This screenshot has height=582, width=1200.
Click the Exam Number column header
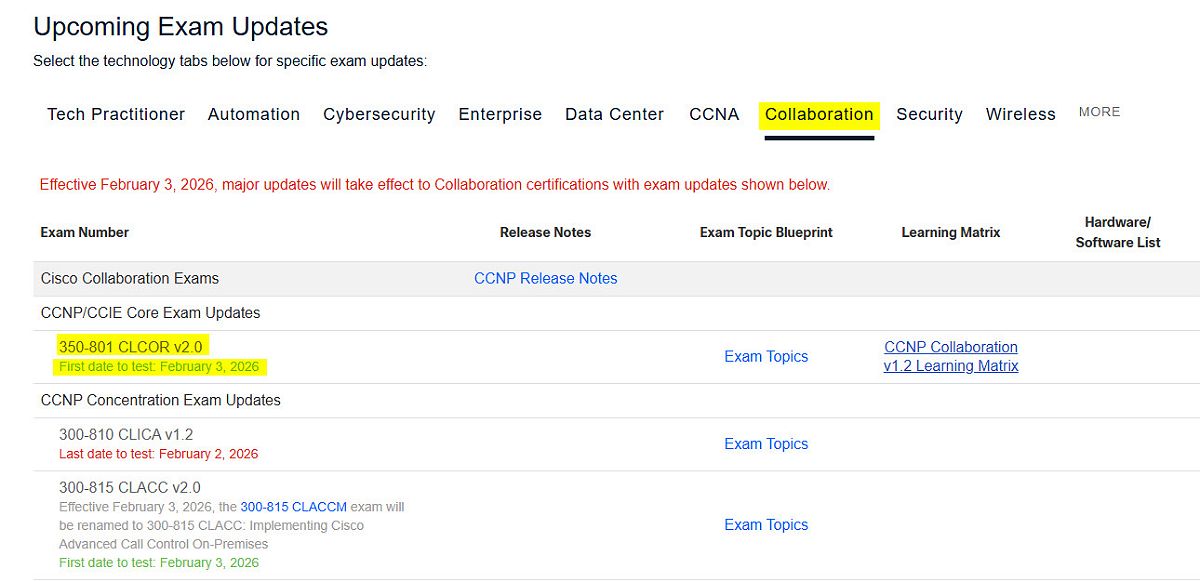click(x=84, y=232)
